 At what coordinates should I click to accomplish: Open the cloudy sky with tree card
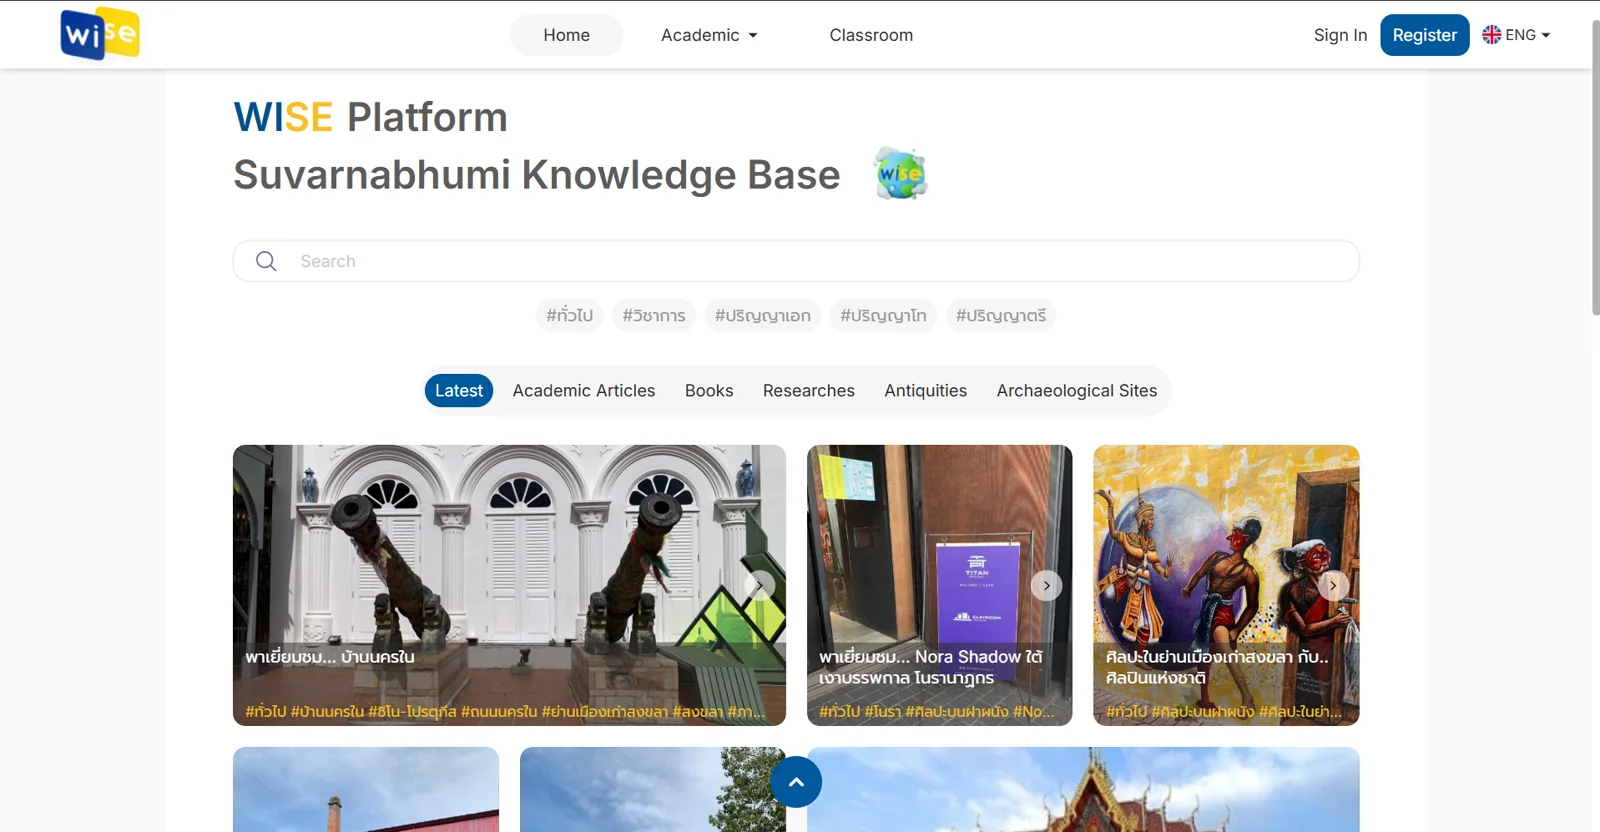(653, 790)
